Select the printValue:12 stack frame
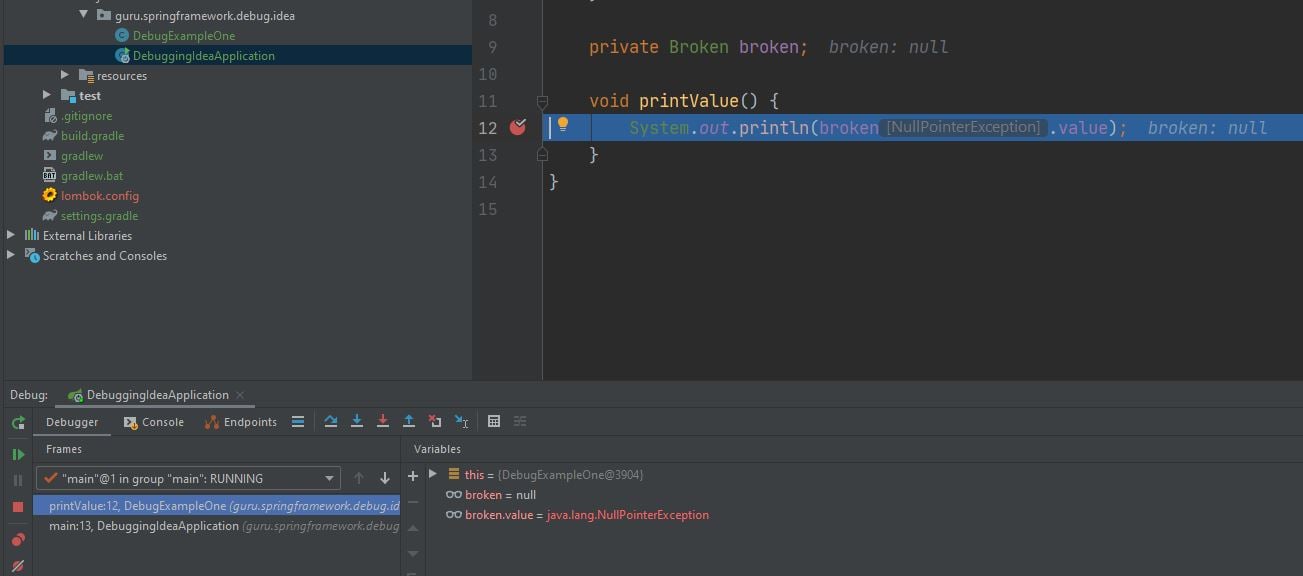The height and width of the screenshot is (576, 1303). [x=217, y=506]
